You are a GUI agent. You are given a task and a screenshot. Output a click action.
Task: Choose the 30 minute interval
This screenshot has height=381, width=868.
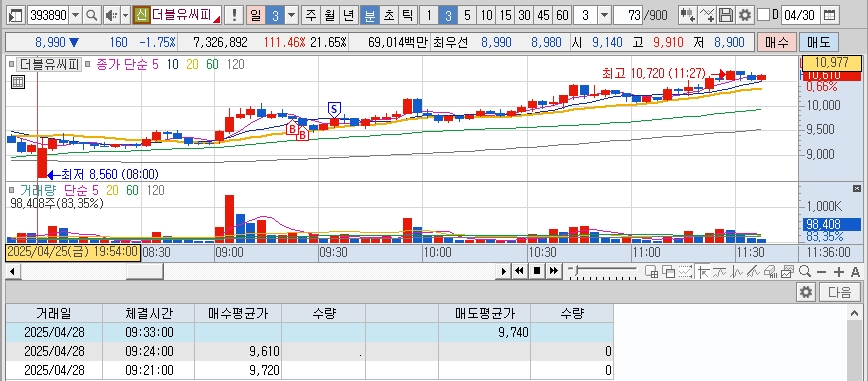click(x=524, y=15)
